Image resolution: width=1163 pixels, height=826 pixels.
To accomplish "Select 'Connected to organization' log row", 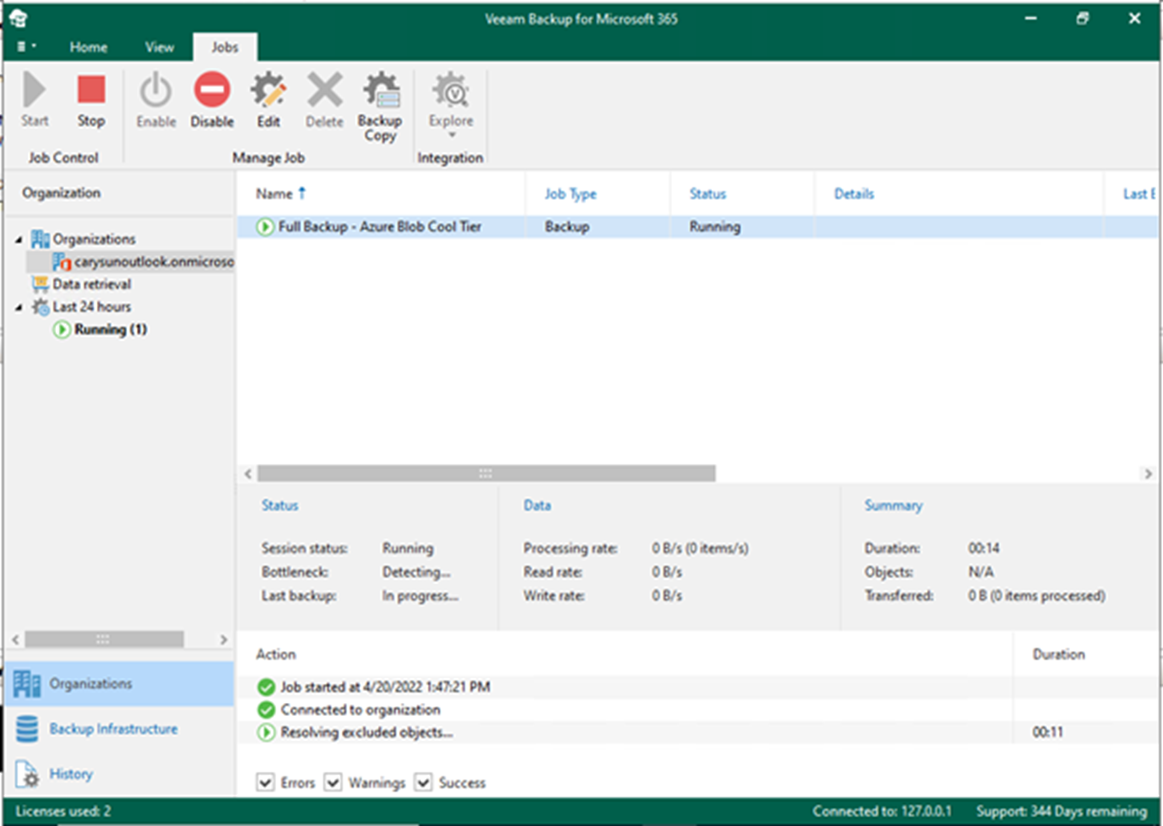I will (x=697, y=710).
